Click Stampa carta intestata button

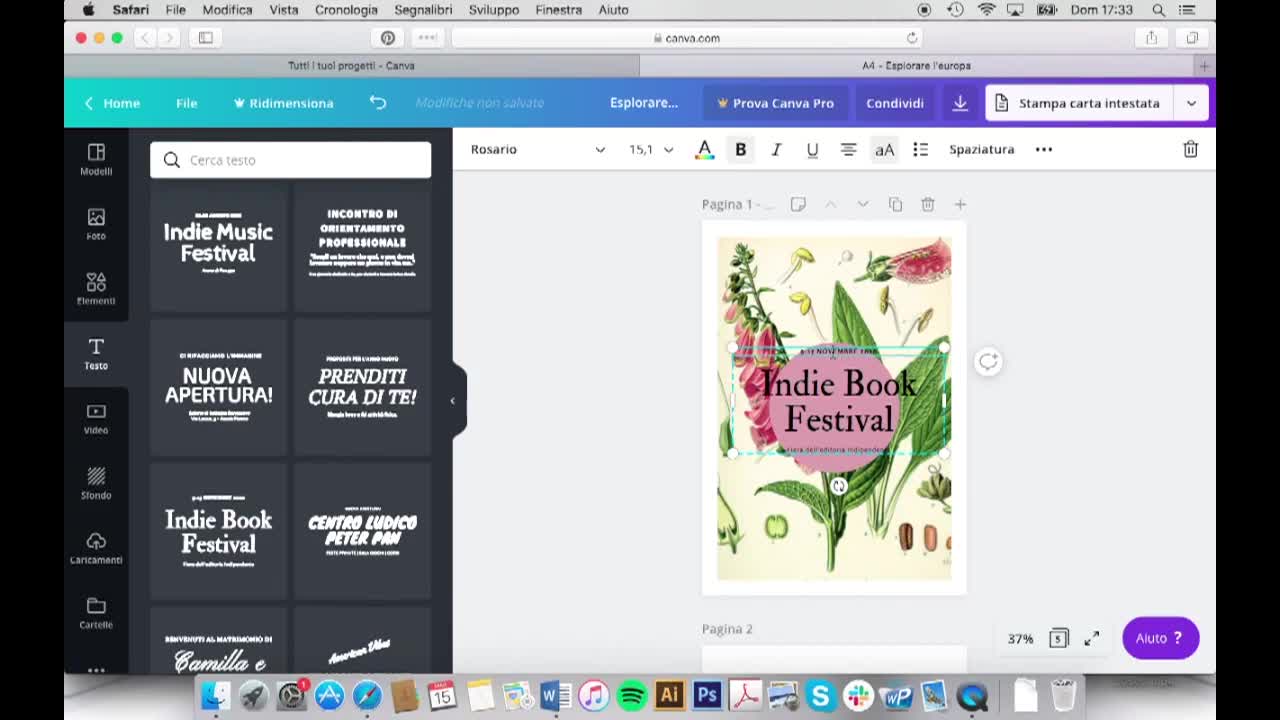[x=1079, y=103]
